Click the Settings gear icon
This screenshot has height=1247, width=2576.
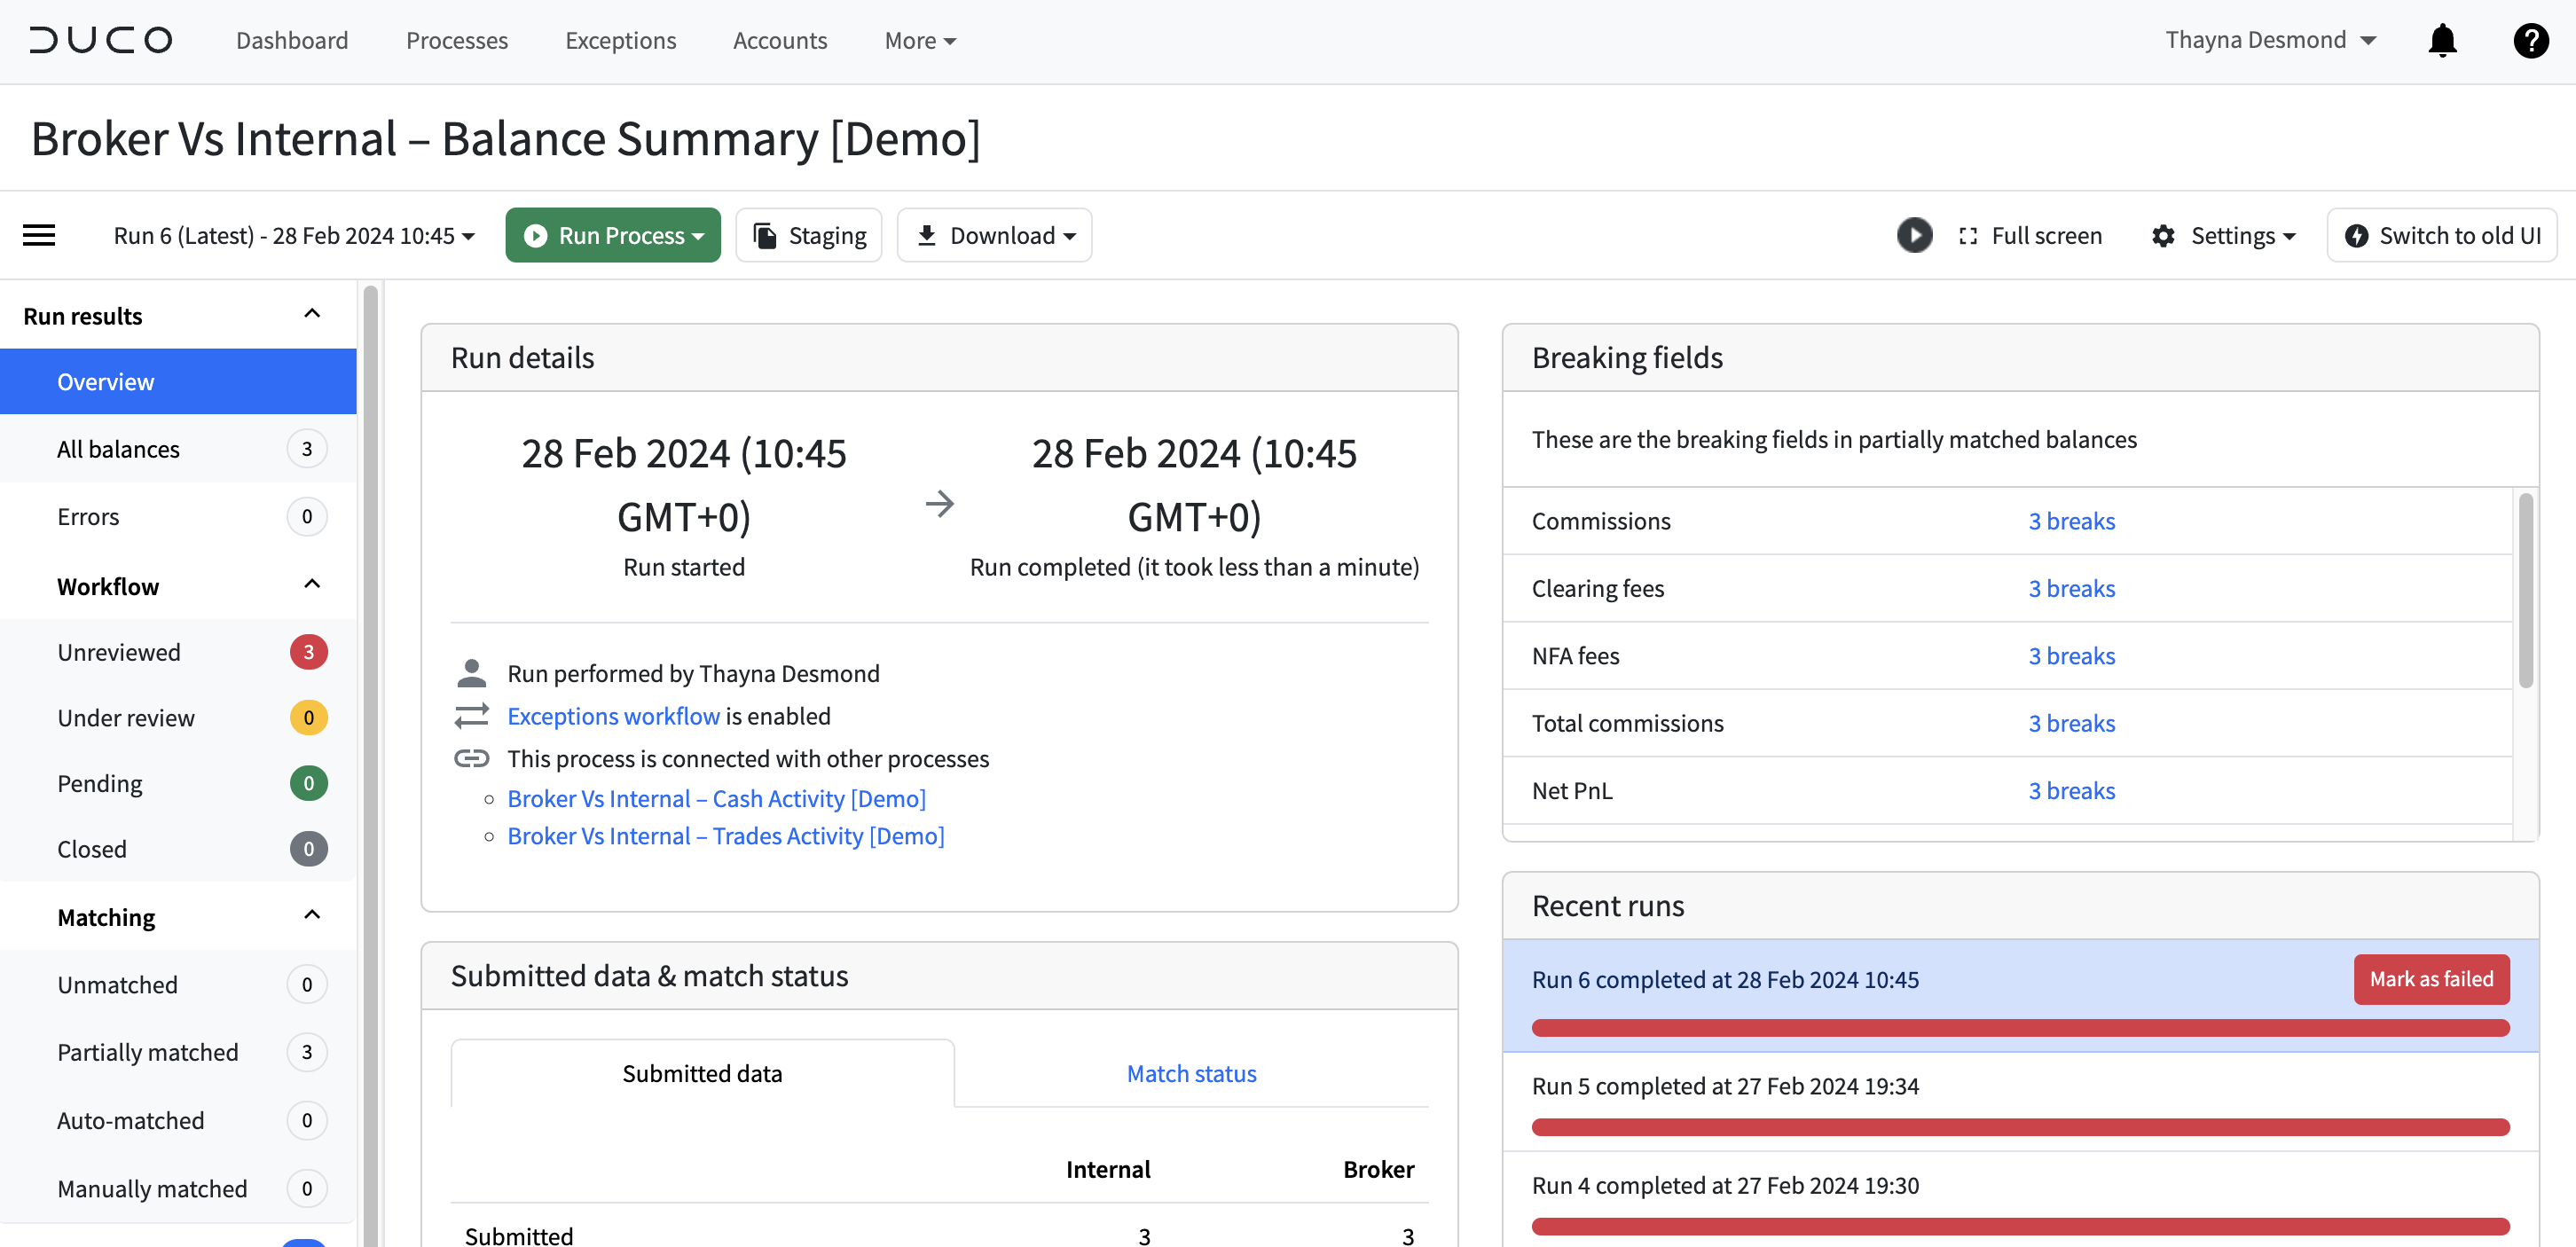(2163, 235)
